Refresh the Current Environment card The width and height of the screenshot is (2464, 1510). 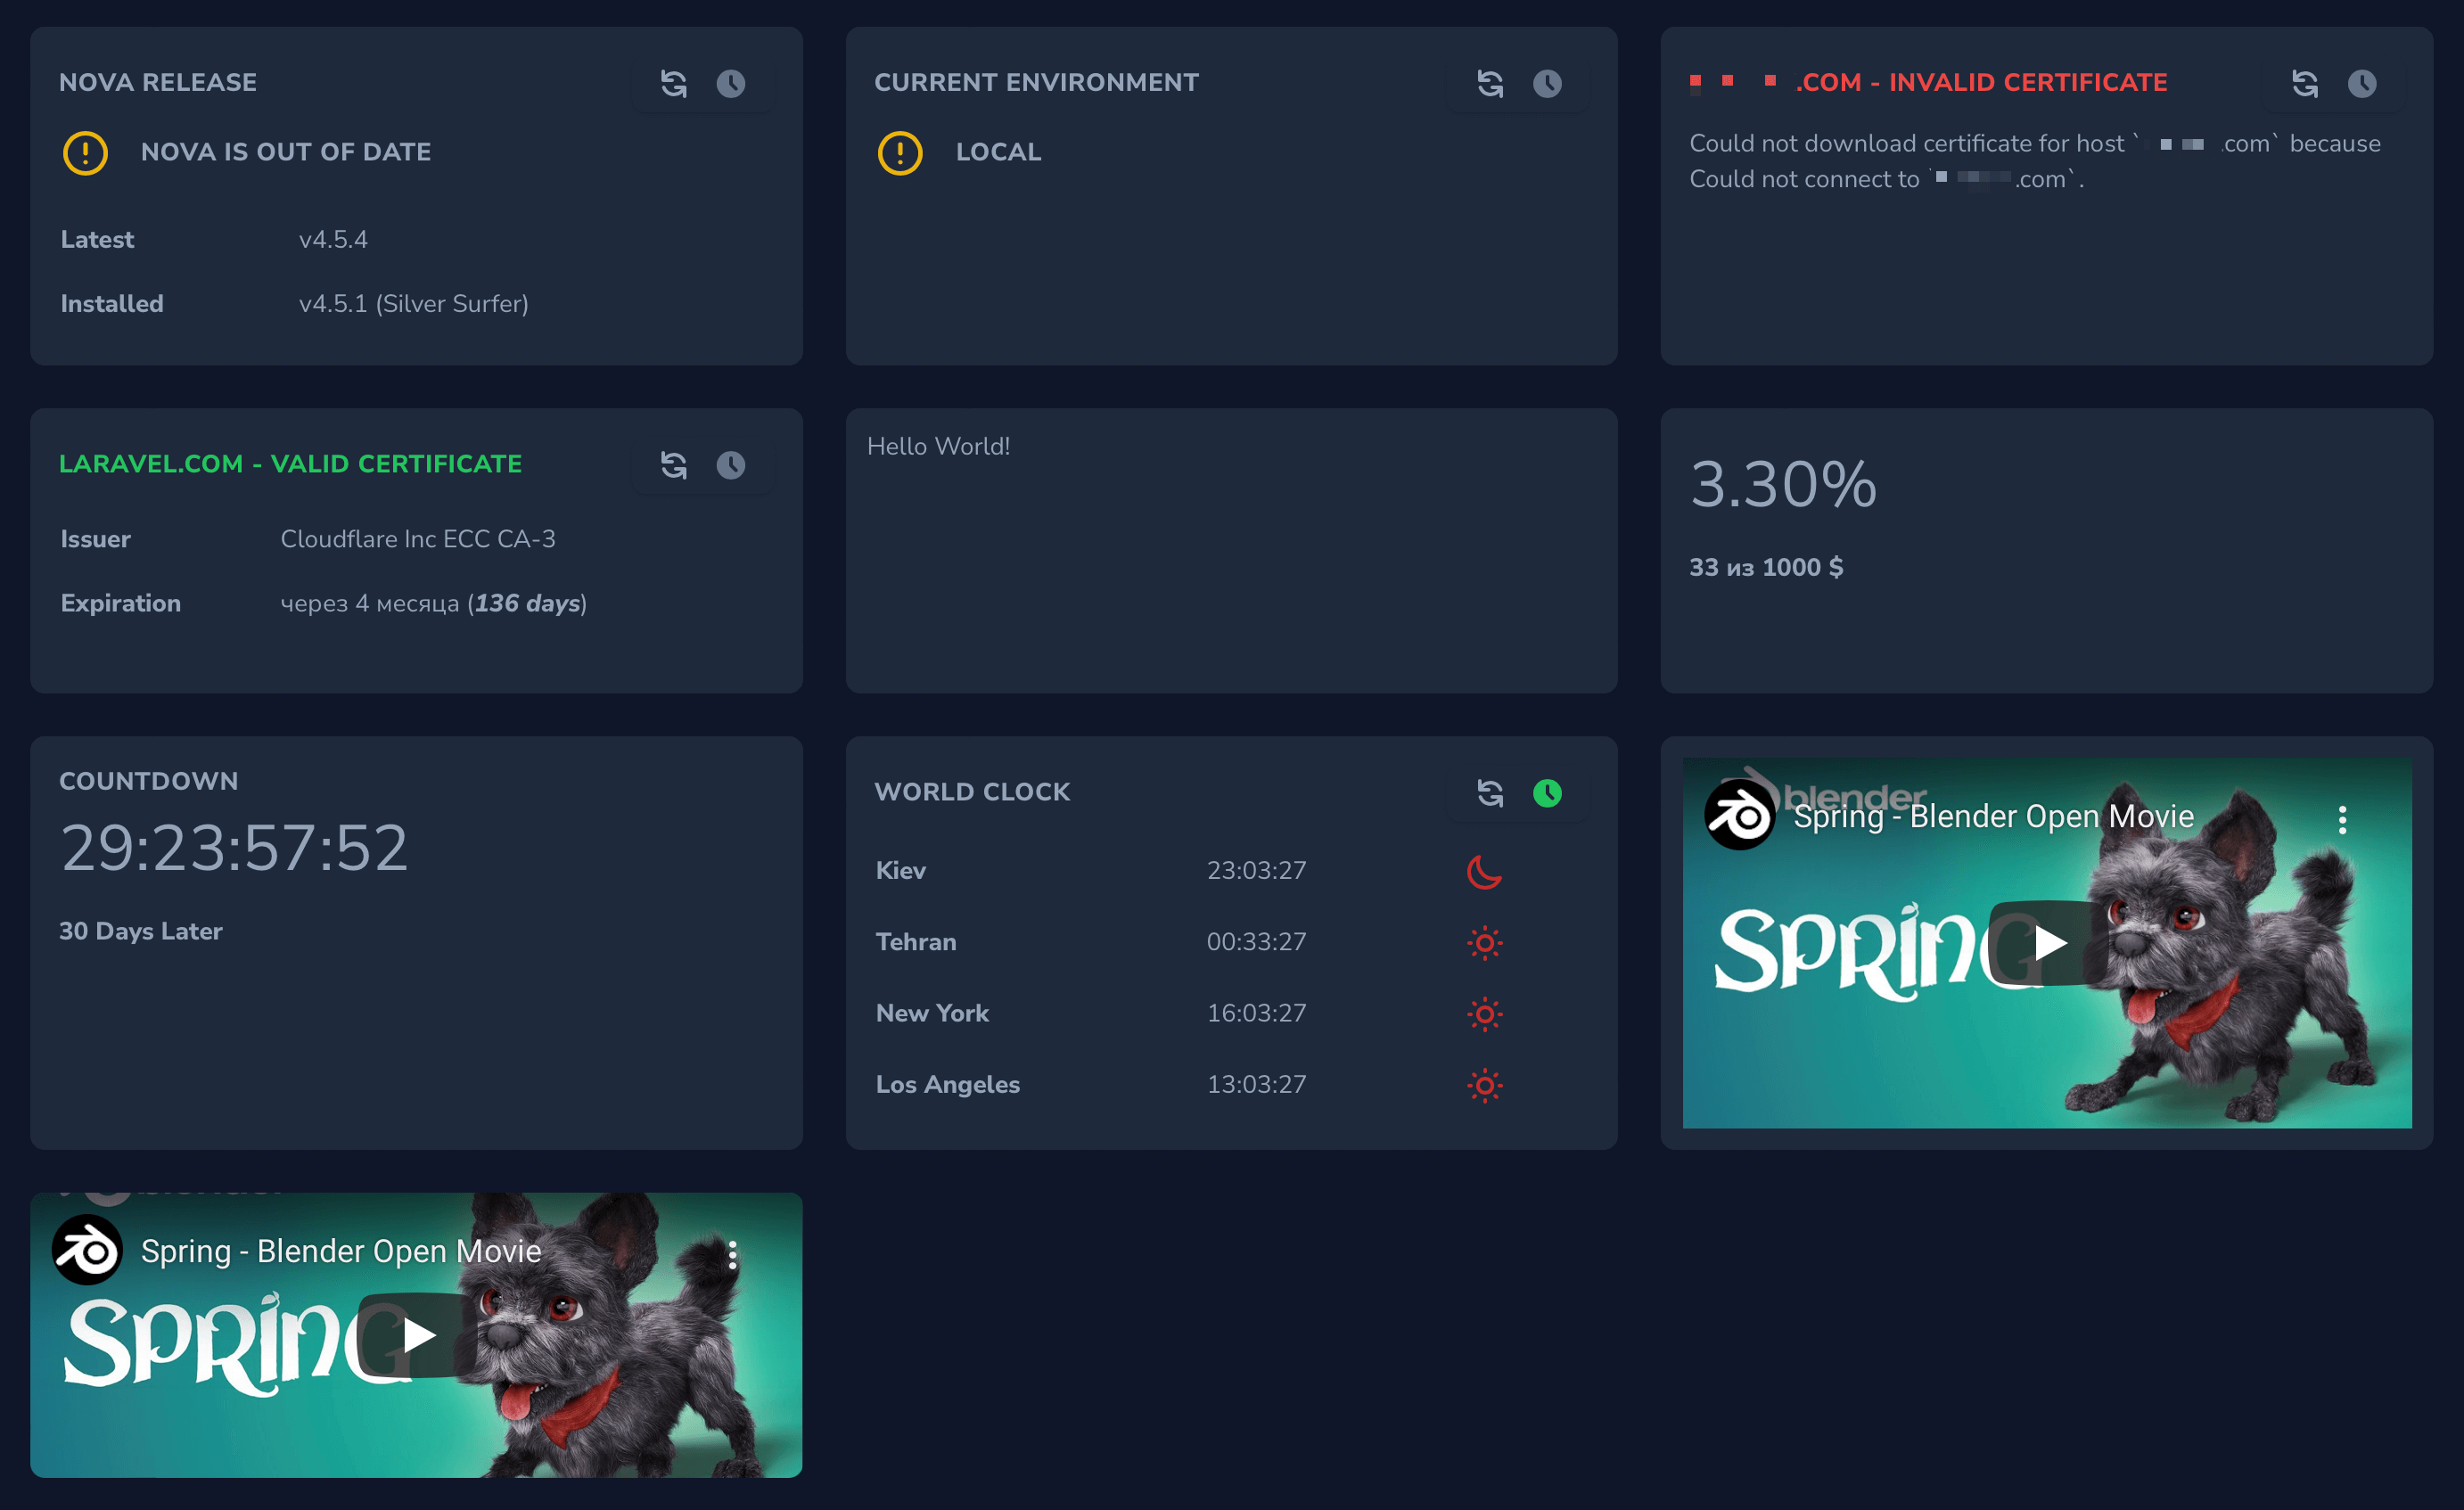(x=1490, y=84)
